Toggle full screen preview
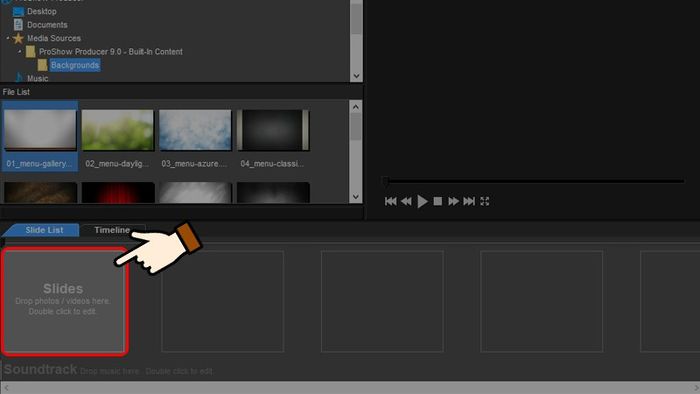This screenshot has width=700, height=394. tap(485, 201)
